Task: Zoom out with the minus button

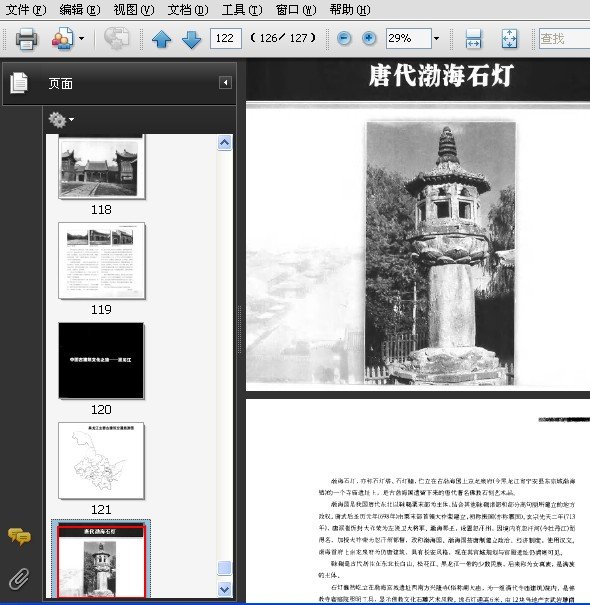Action: 344,38
